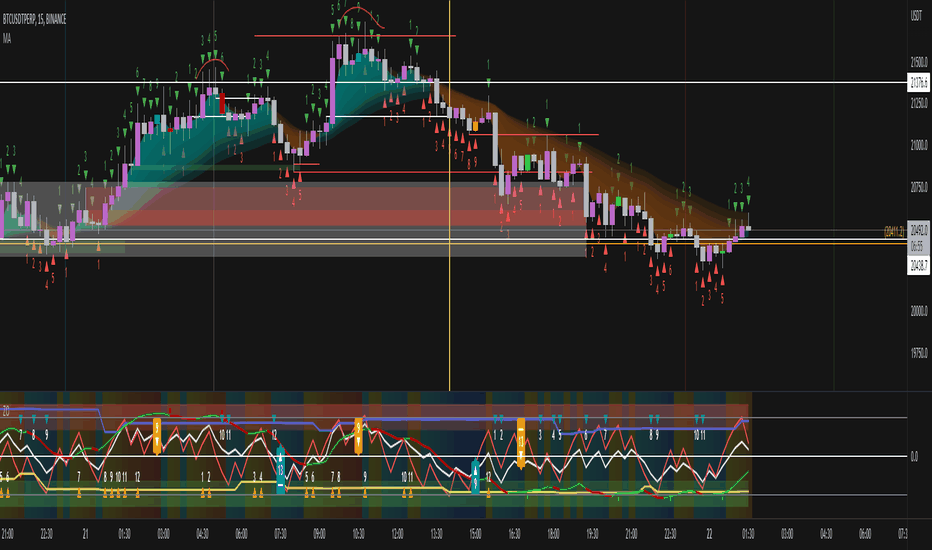Click the 0.0 oscillator scale label
This screenshot has height=550, width=932.
pos(914,457)
